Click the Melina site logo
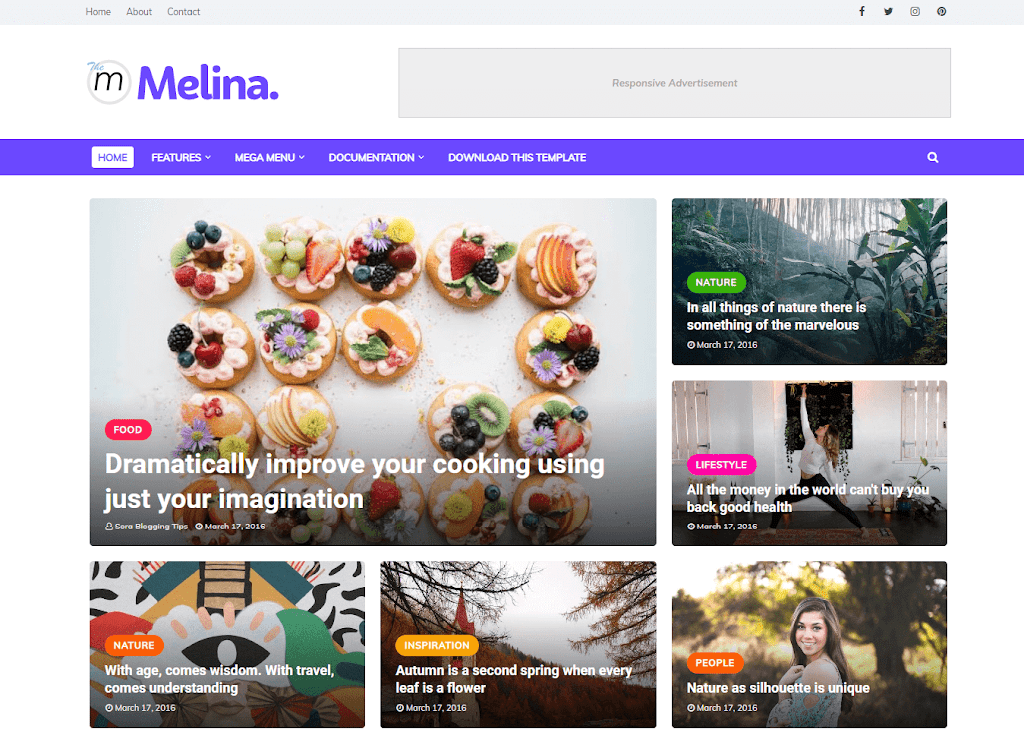 [183, 82]
